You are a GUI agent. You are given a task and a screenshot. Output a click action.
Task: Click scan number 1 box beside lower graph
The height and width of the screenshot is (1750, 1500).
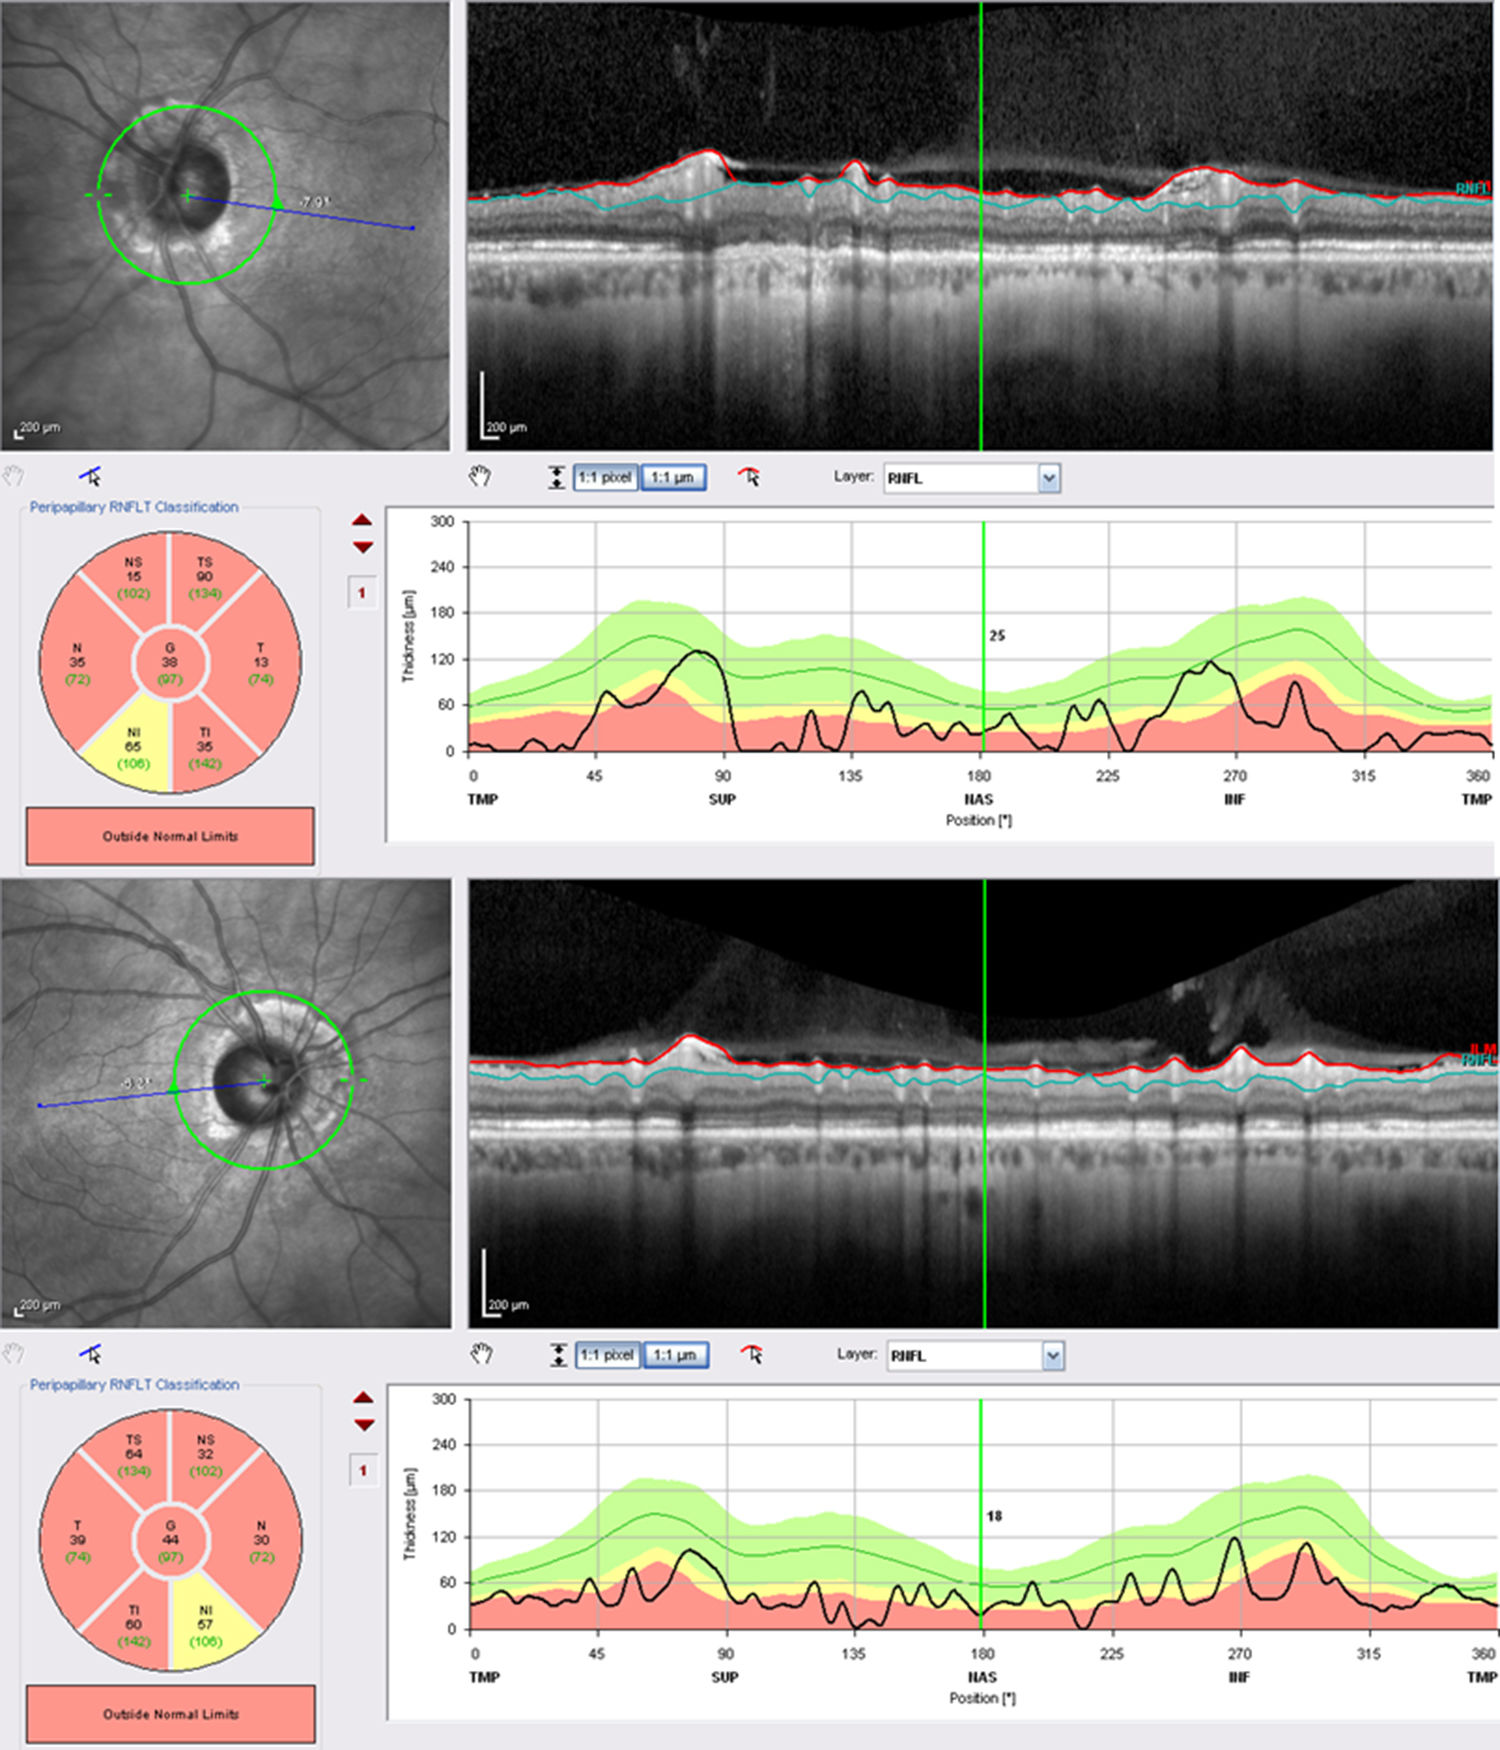tap(363, 1471)
